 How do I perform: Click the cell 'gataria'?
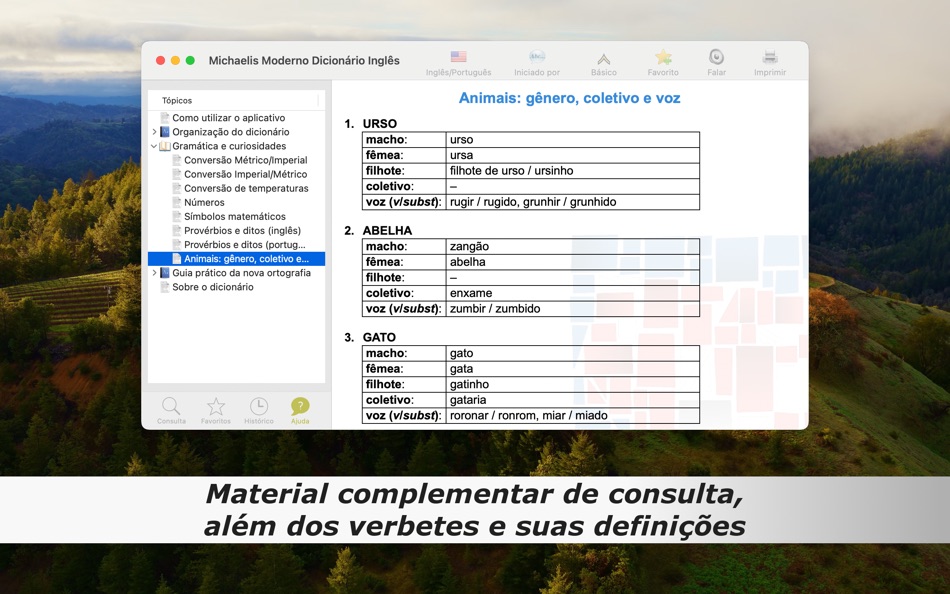[x=573, y=400]
